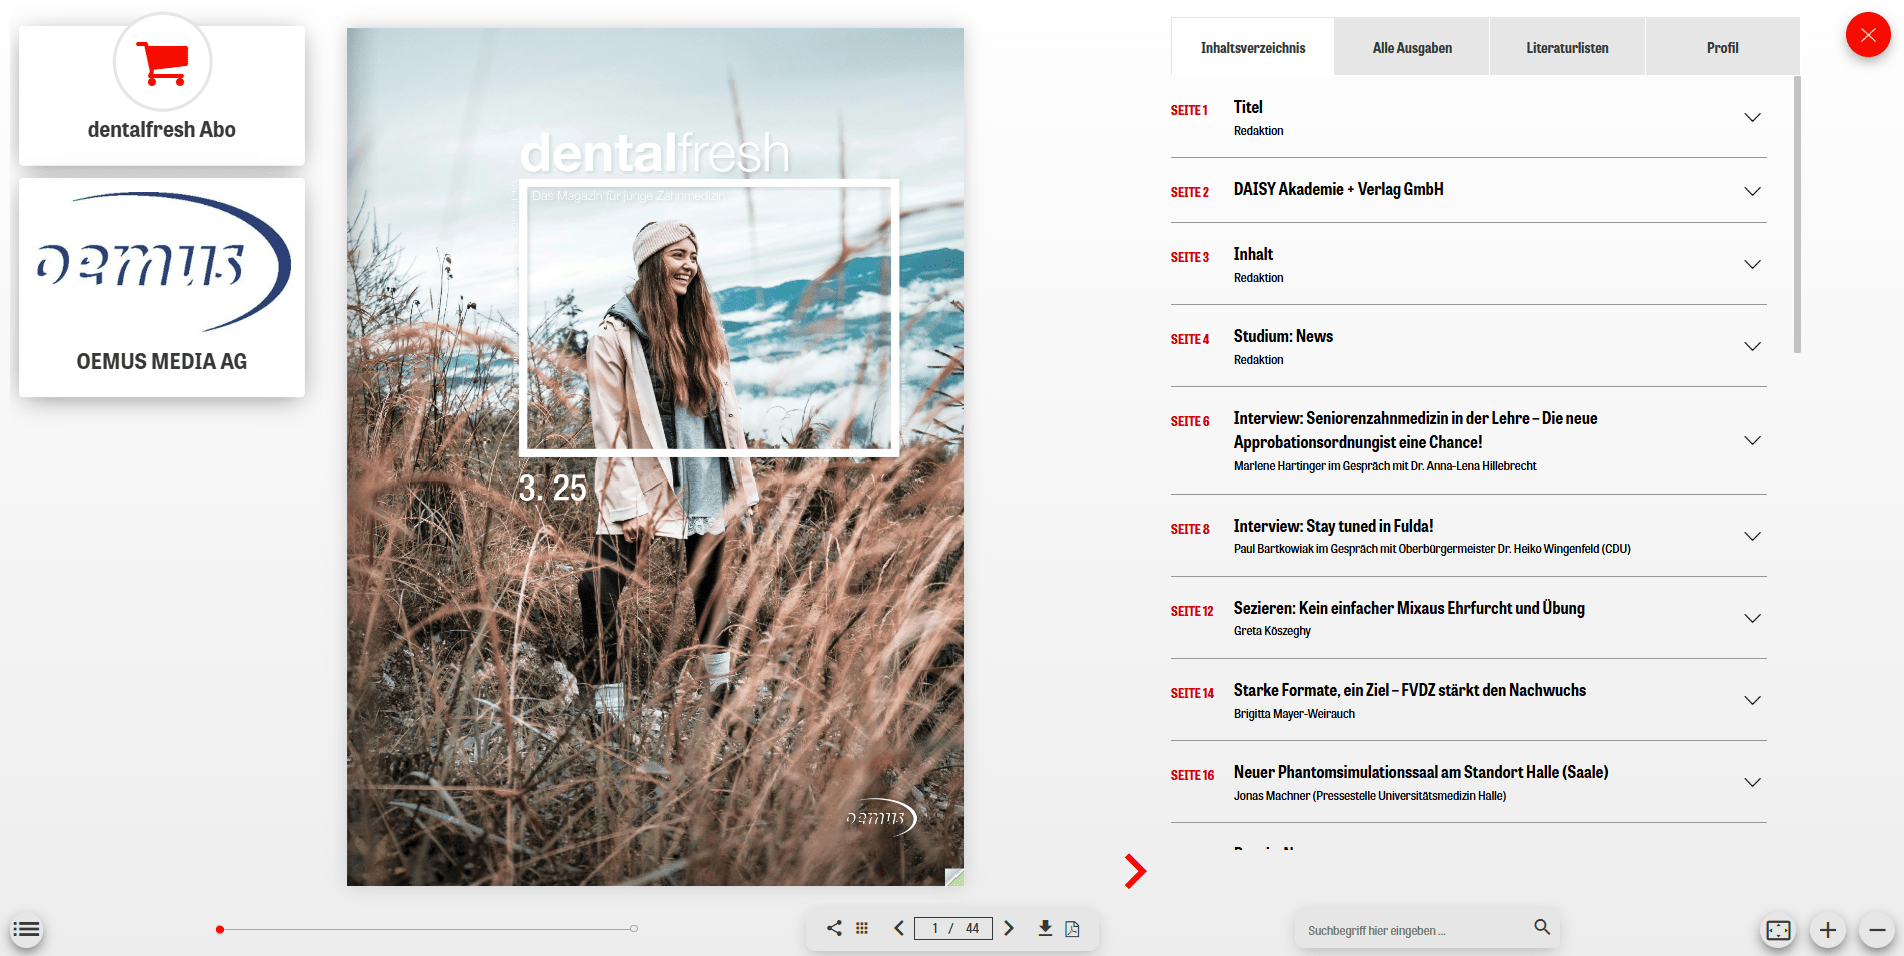
Task: Go to next page arrow in toolbar
Action: click(1009, 928)
